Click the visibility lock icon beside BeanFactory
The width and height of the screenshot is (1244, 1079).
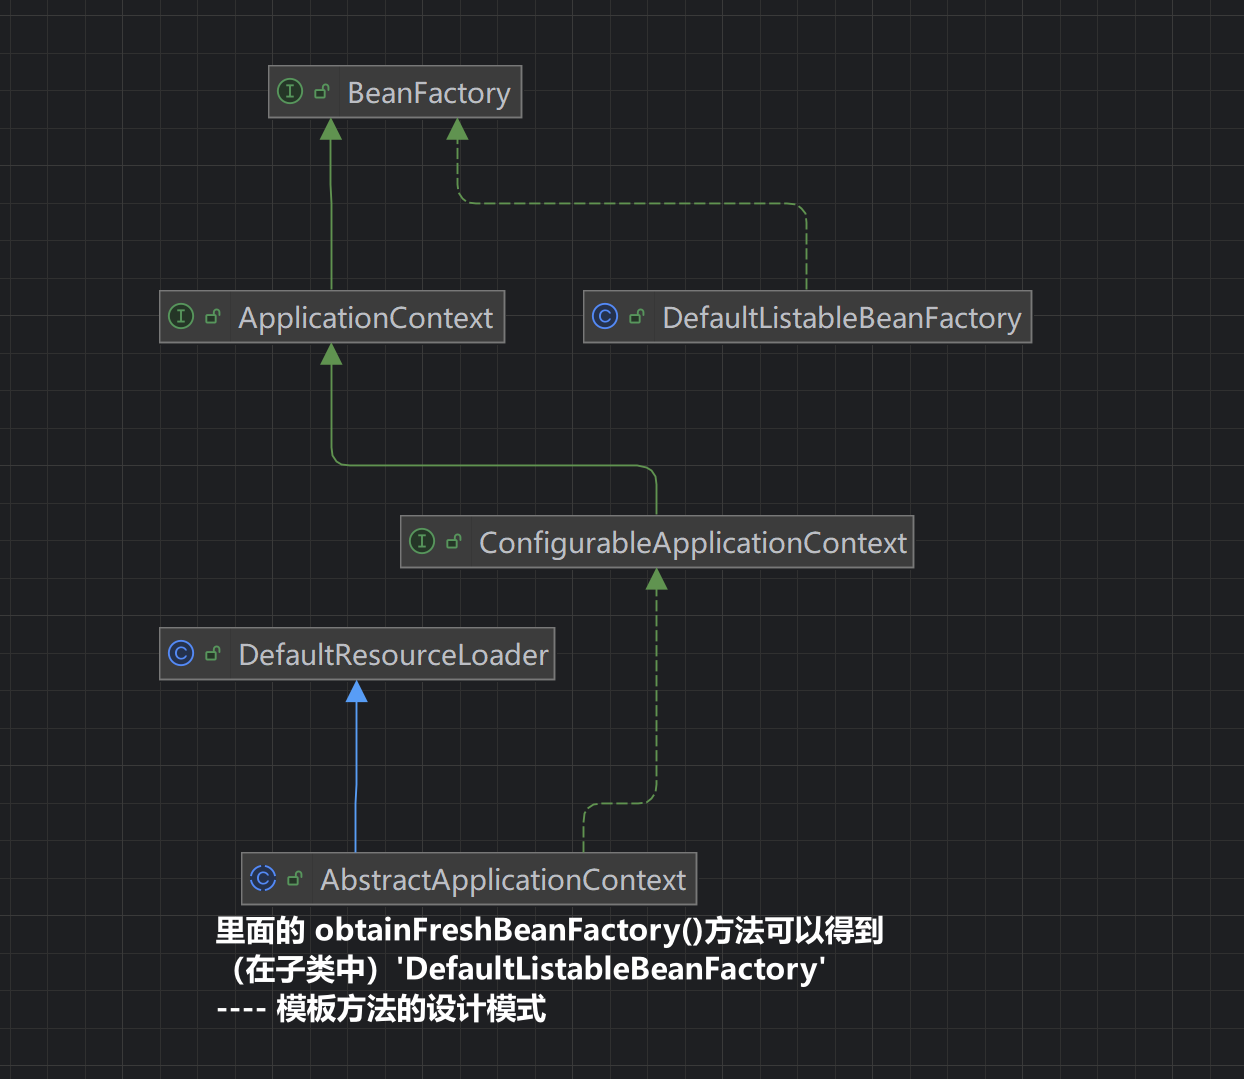(x=322, y=92)
